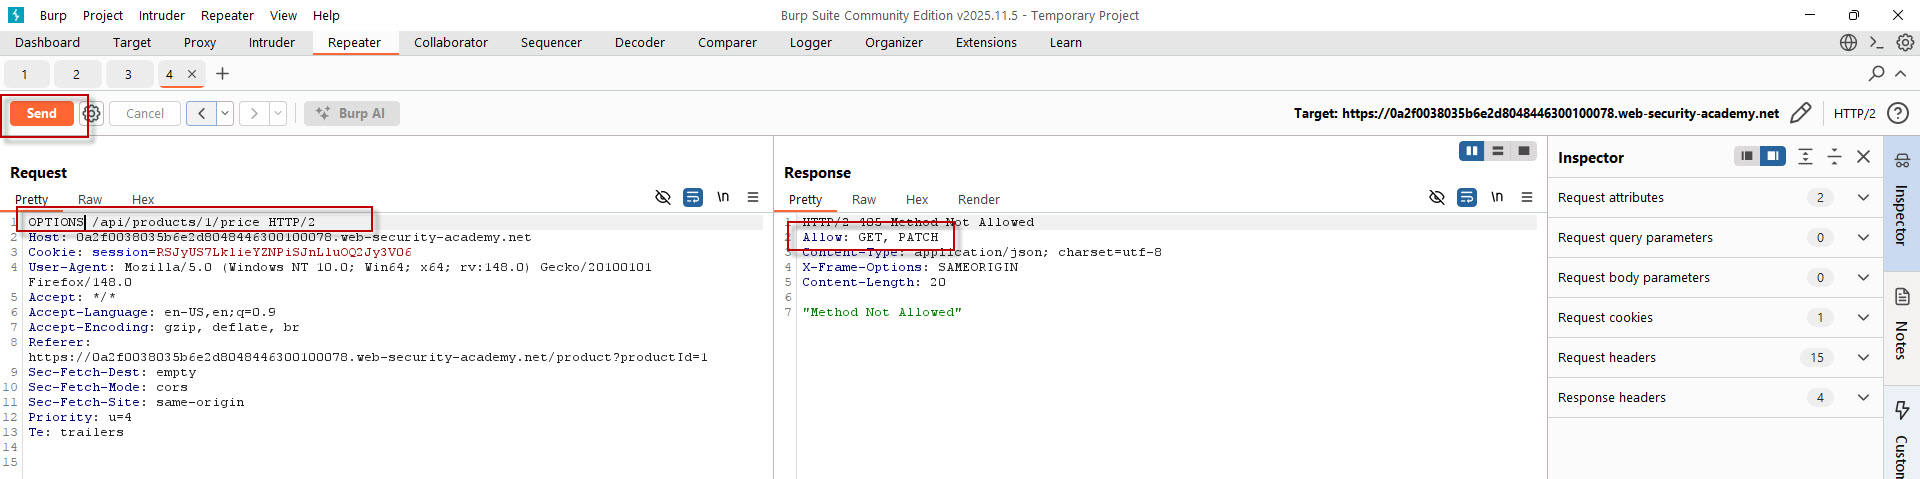The height and width of the screenshot is (479, 1920).
Task: Switch to Repeater tab 2
Action: (76, 74)
